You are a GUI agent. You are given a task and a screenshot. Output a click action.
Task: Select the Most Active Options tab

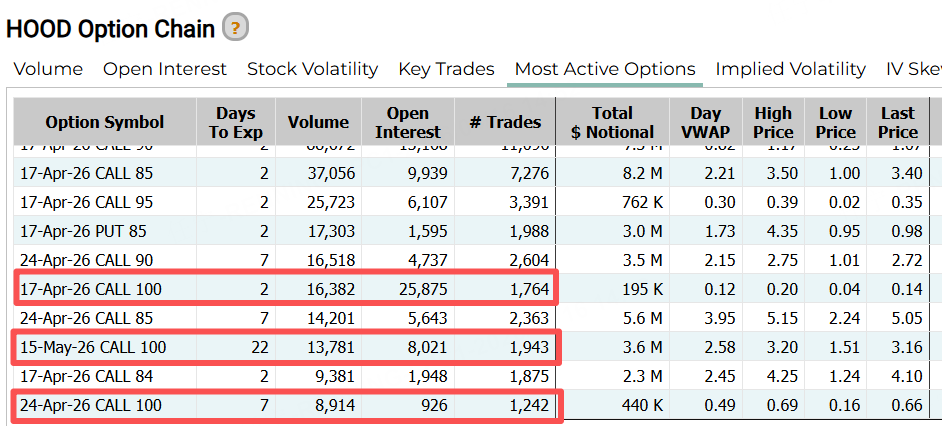coord(605,69)
